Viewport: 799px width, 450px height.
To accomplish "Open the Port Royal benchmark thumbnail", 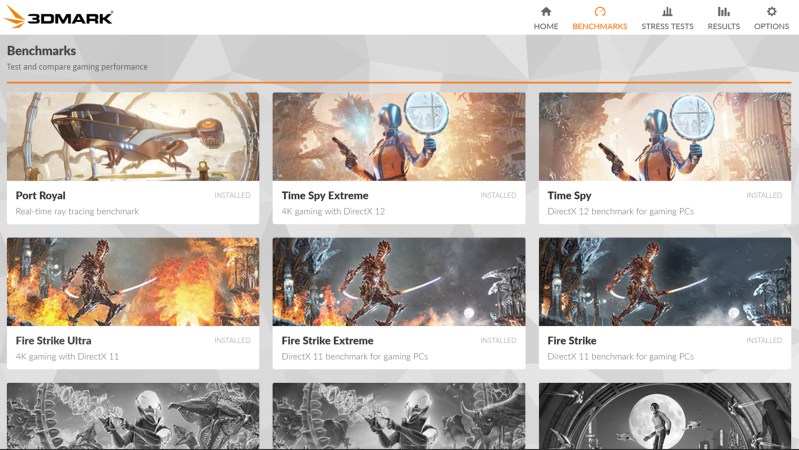I will pos(133,136).
